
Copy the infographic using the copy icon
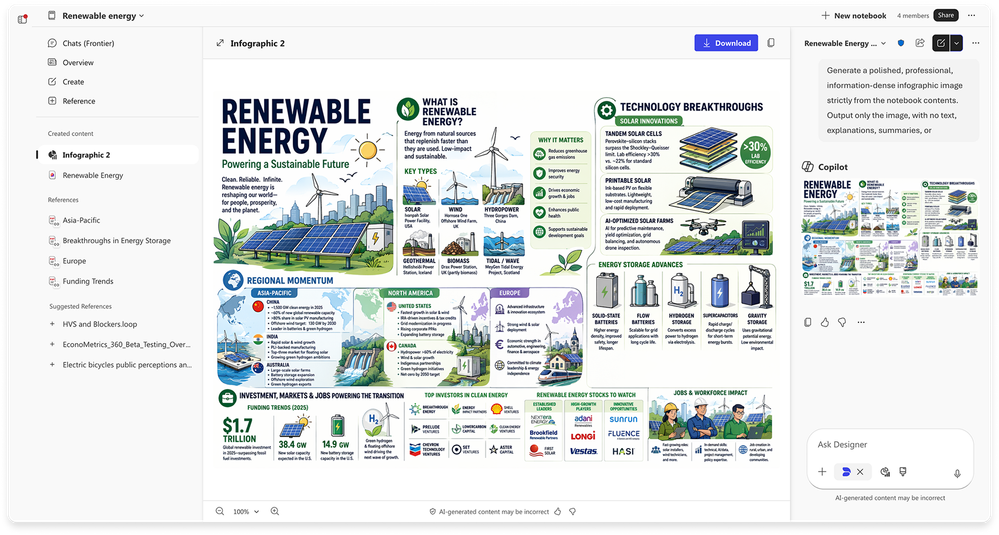point(771,43)
